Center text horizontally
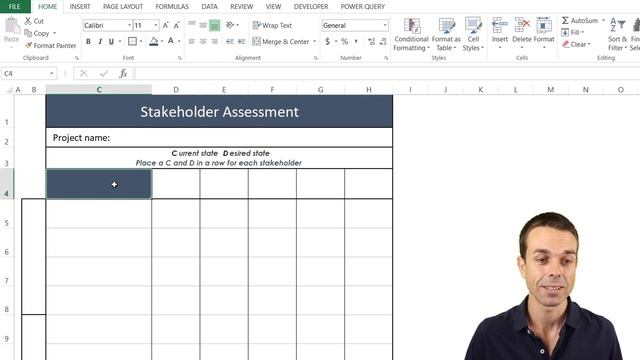640x360 pixels. [203, 41]
